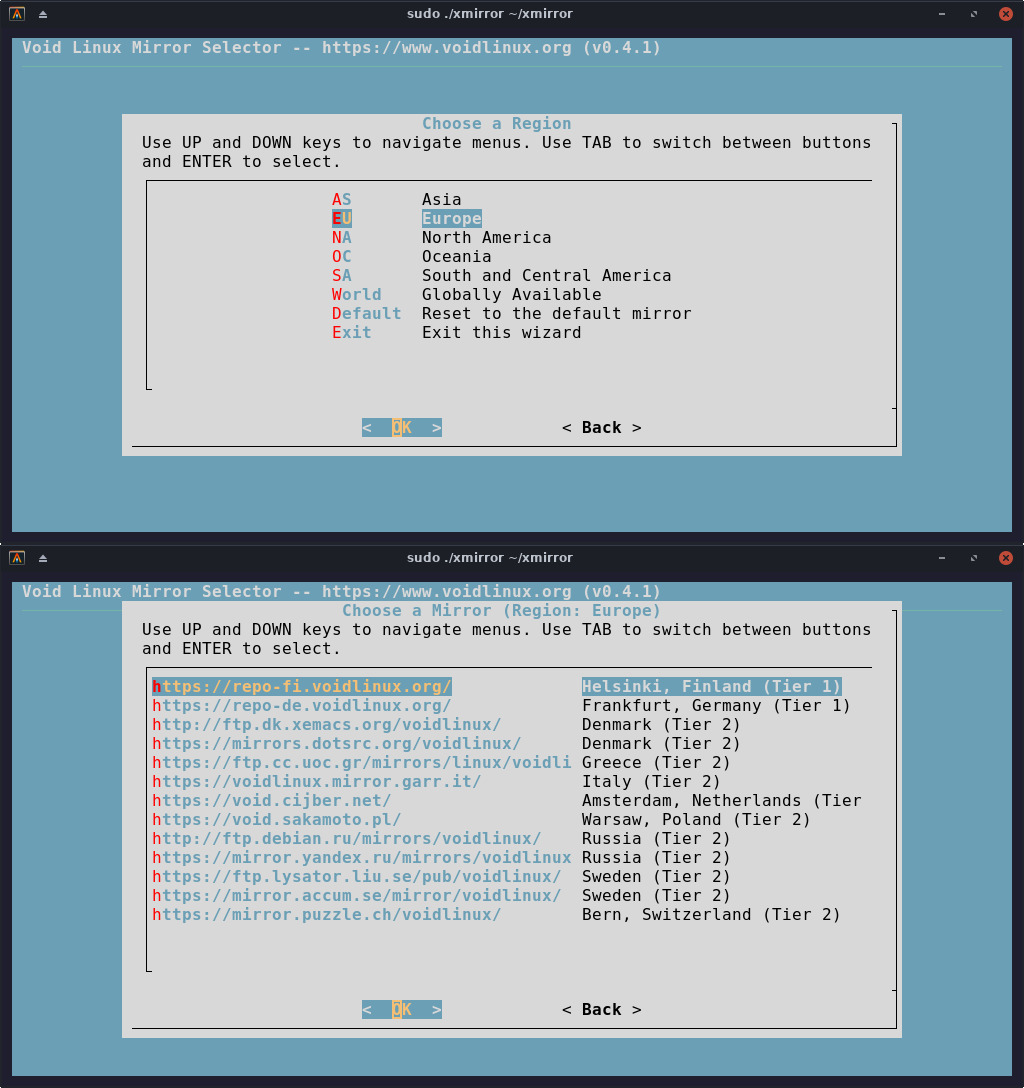Select the Oceania region option
Image resolution: width=1024 pixels, height=1088 pixels.
click(x=456, y=257)
